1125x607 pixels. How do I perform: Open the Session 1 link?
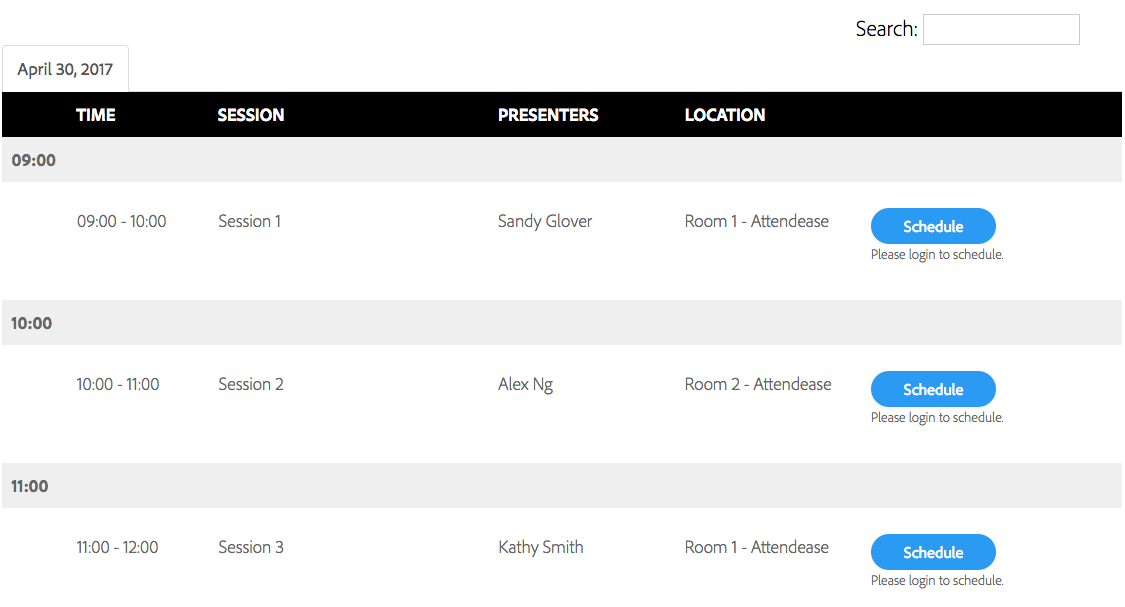pyautogui.click(x=249, y=221)
